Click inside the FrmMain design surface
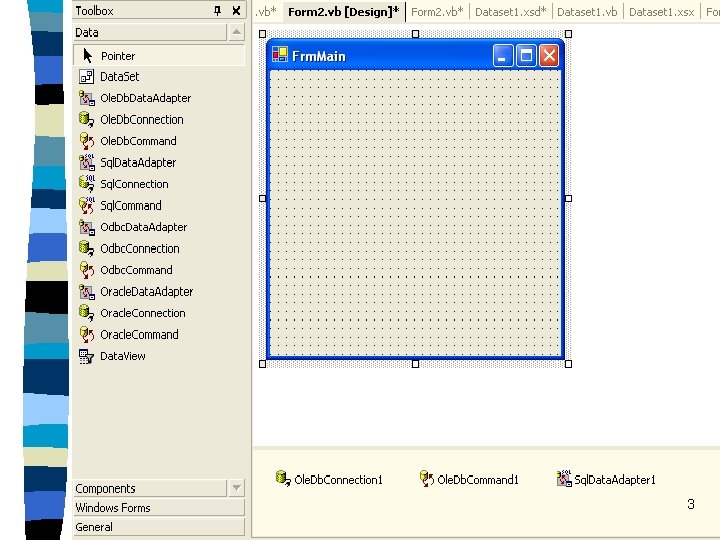The width and height of the screenshot is (720, 540). point(415,214)
